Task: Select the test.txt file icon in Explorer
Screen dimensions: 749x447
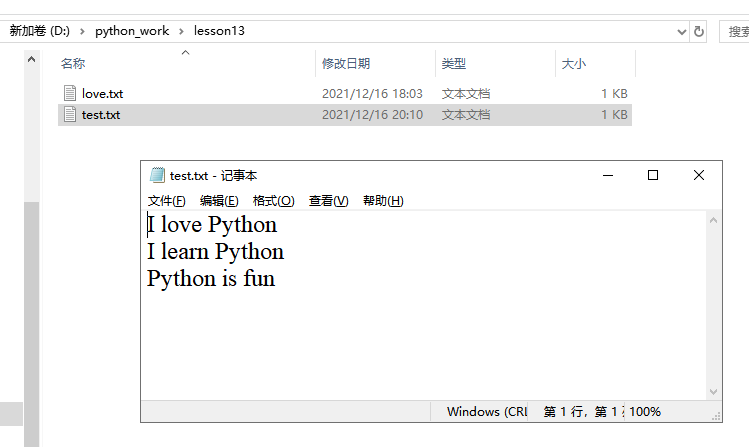Action: pos(70,115)
